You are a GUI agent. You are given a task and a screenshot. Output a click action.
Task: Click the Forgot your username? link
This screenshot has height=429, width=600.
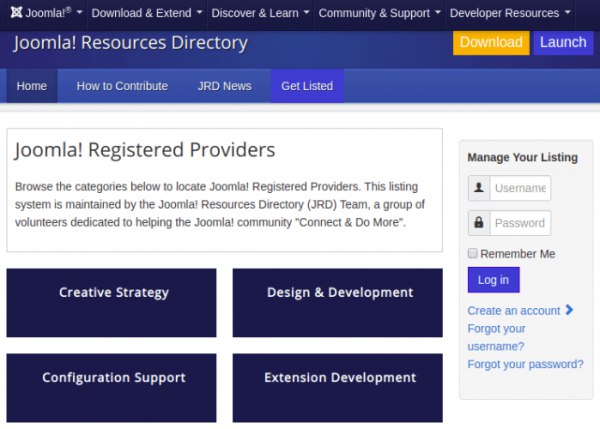point(496,337)
